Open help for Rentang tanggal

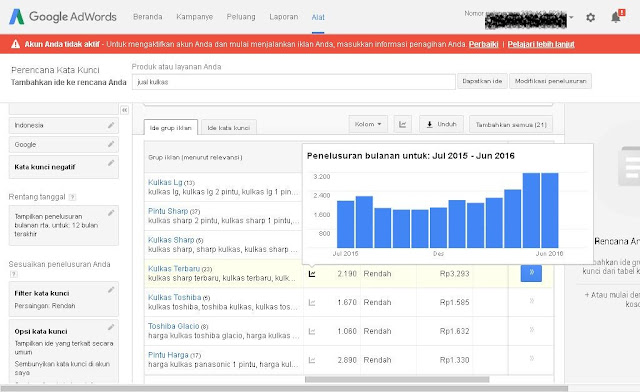[x=72, y=197]
